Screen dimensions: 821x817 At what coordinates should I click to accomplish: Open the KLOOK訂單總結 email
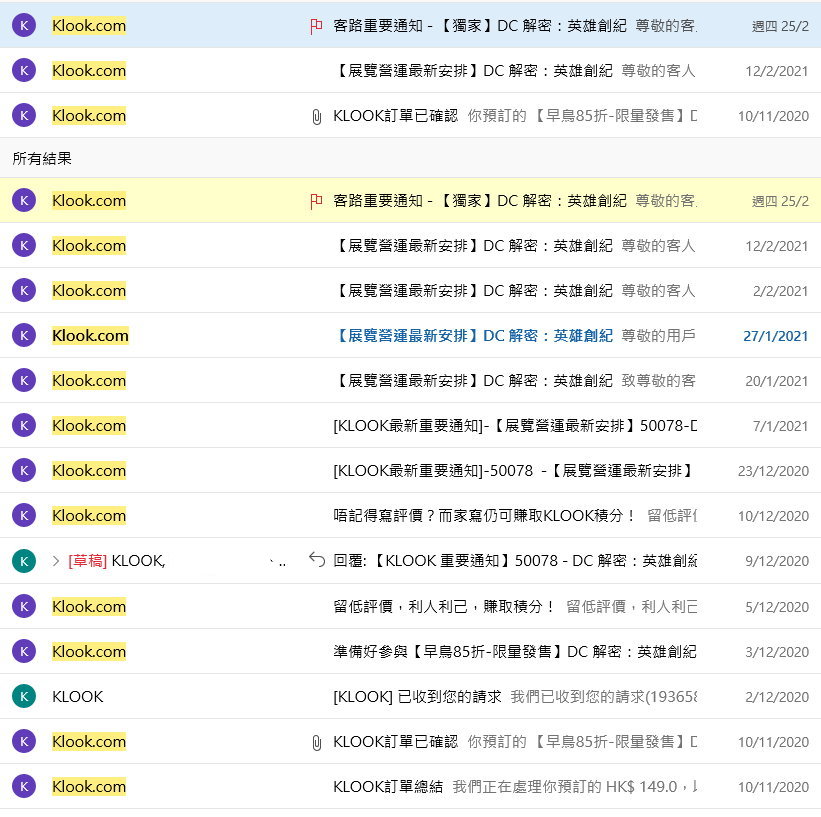pyautogui.click(x=500, y=787)
